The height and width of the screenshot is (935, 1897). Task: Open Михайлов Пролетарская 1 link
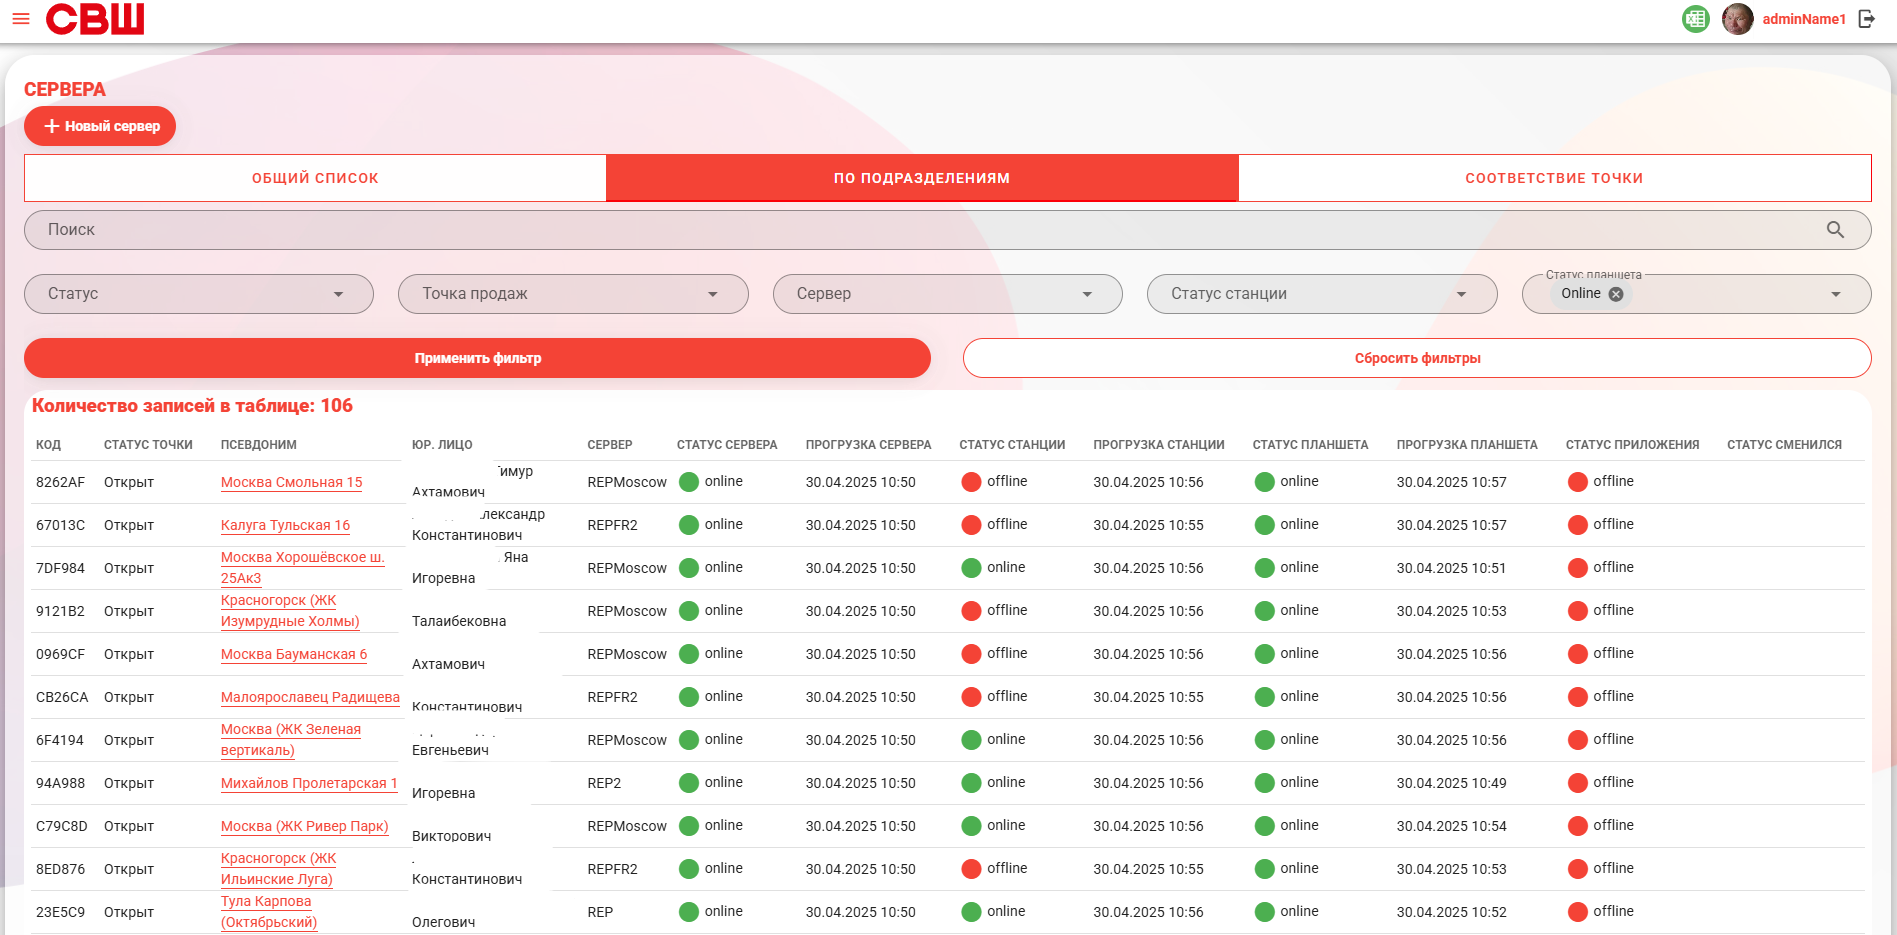(309, 783)
